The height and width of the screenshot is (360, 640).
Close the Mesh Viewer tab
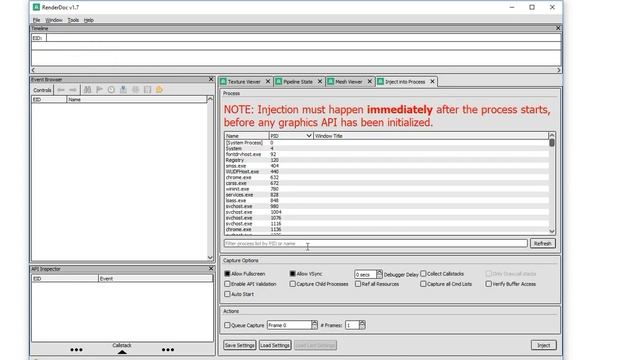click(369, 82)
